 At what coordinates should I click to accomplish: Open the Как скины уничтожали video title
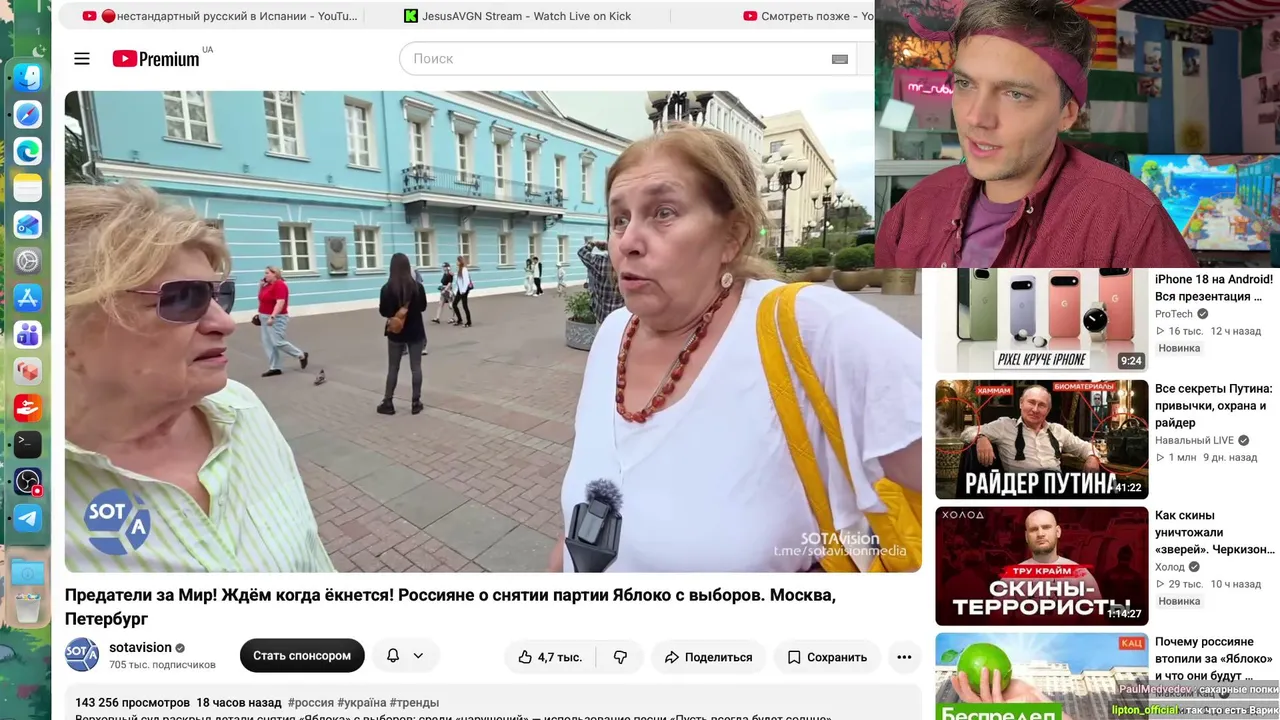click(1214, 532)
